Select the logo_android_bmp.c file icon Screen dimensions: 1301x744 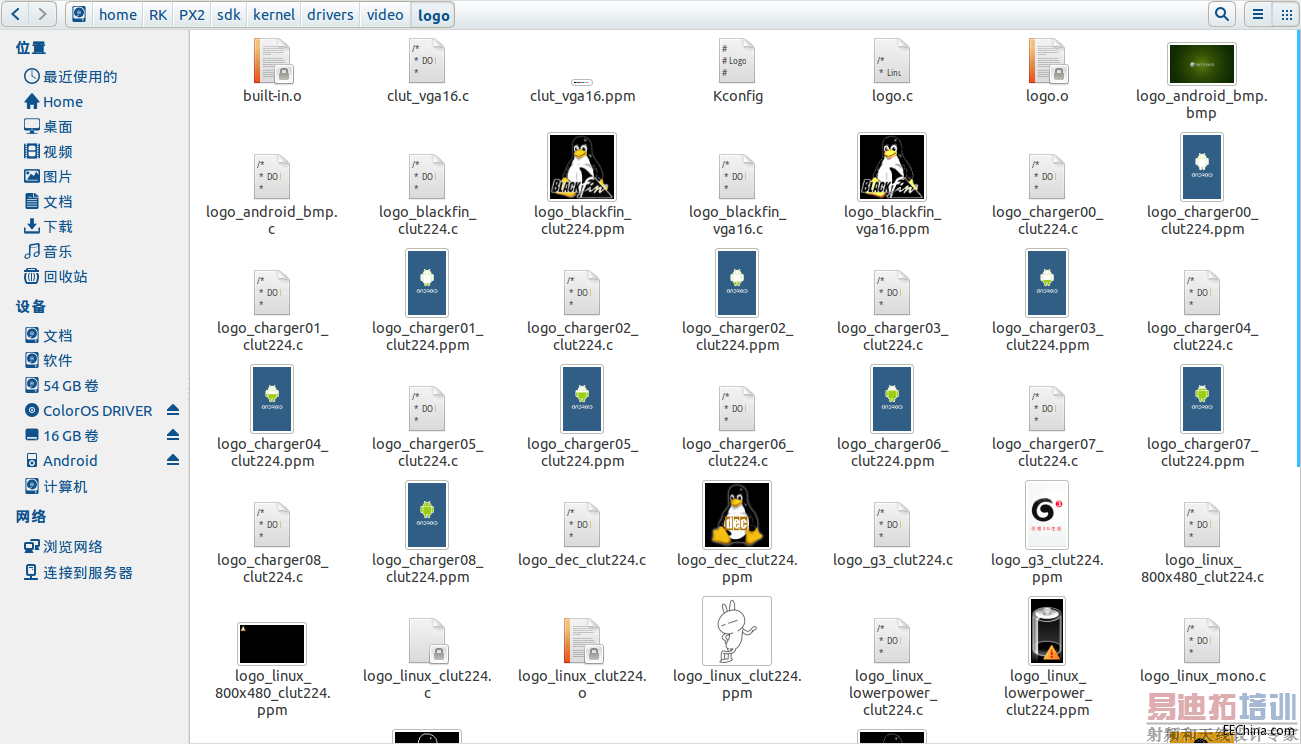[272, 177]
